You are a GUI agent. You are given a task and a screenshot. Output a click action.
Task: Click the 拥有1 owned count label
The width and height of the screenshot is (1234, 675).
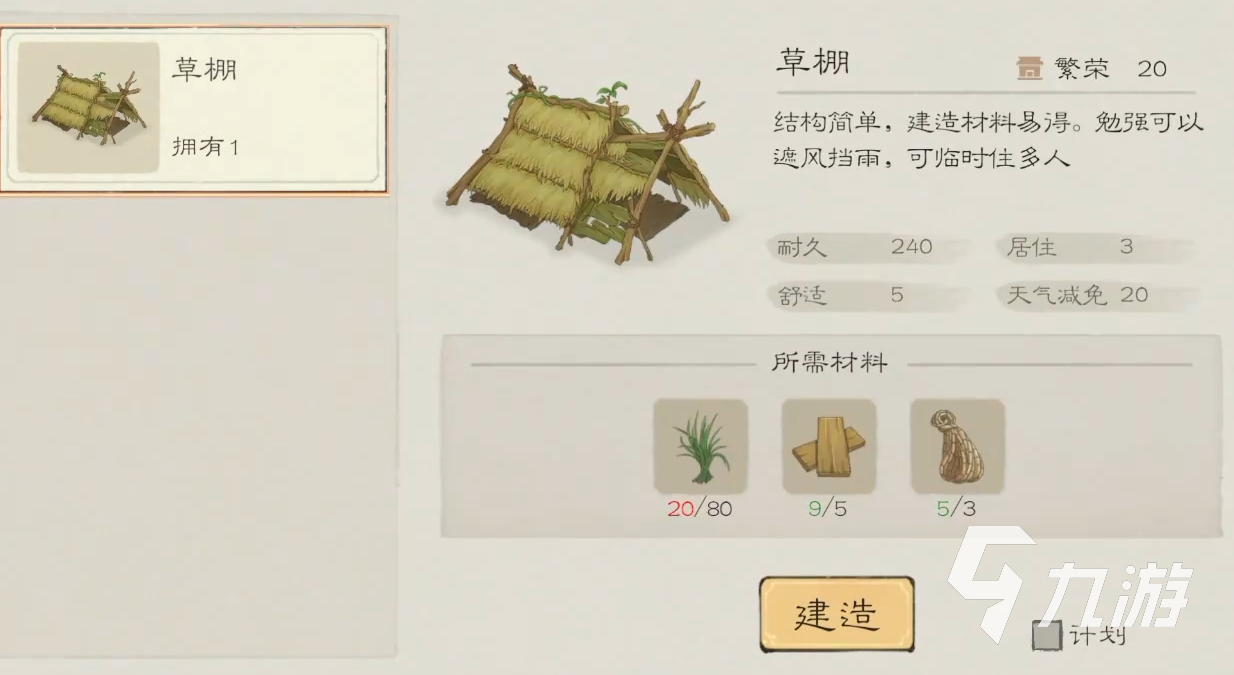pos(206,147)
